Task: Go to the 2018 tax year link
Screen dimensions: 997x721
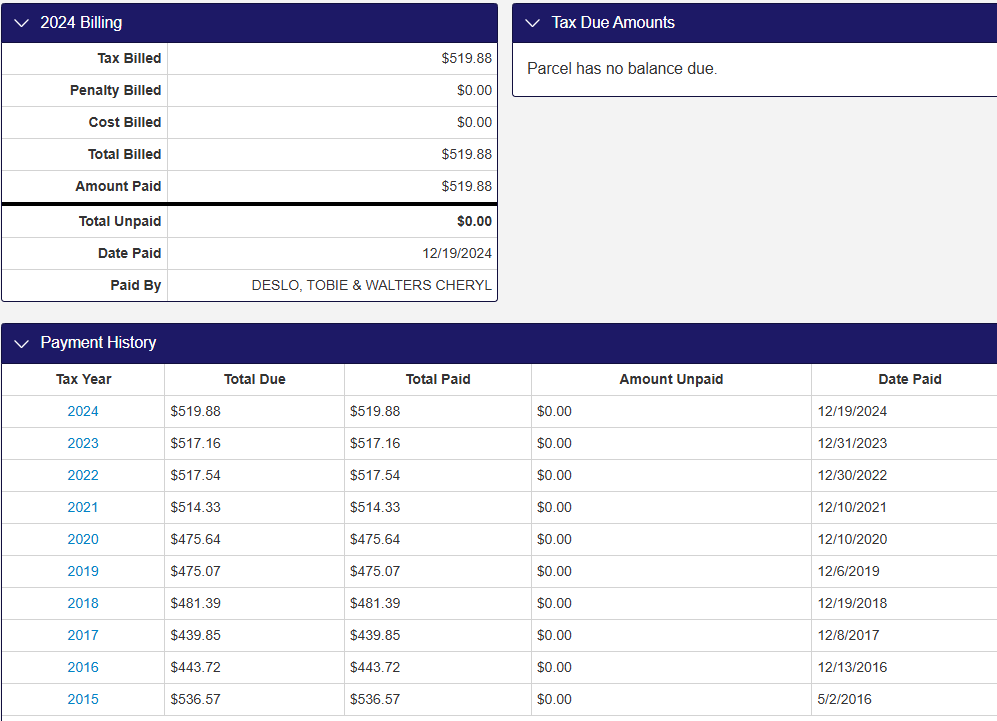Action: pyautogui.click(x=83, y=603)
